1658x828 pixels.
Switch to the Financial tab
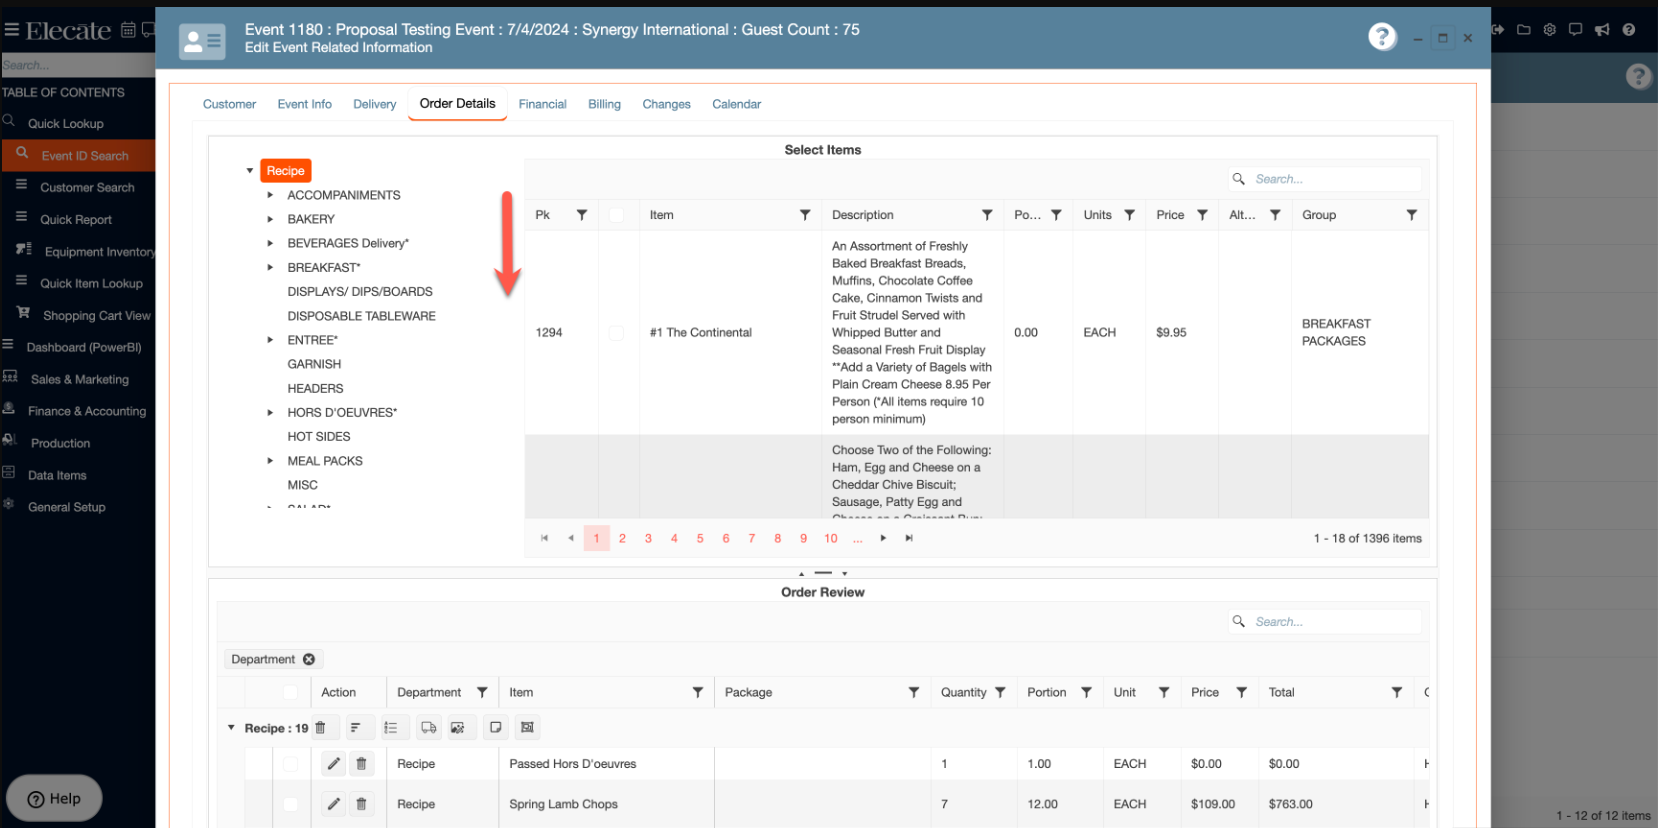pos(542,104)
